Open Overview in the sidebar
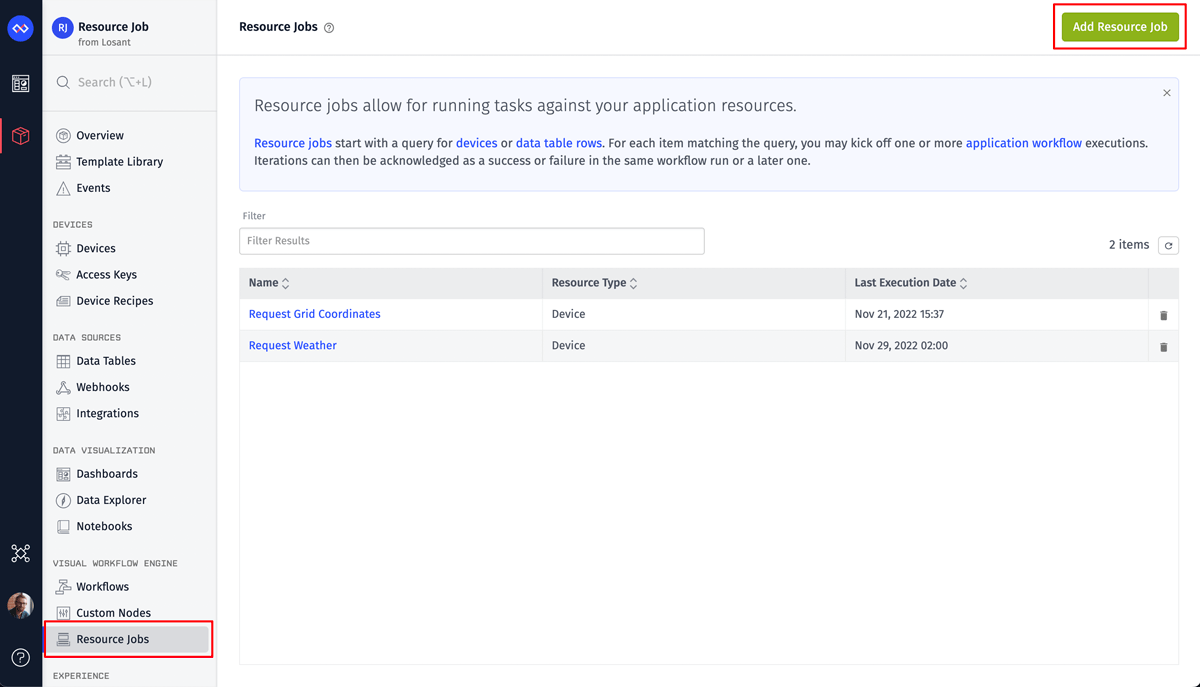This screenshot has height=687, width=1200. [100, 136]
